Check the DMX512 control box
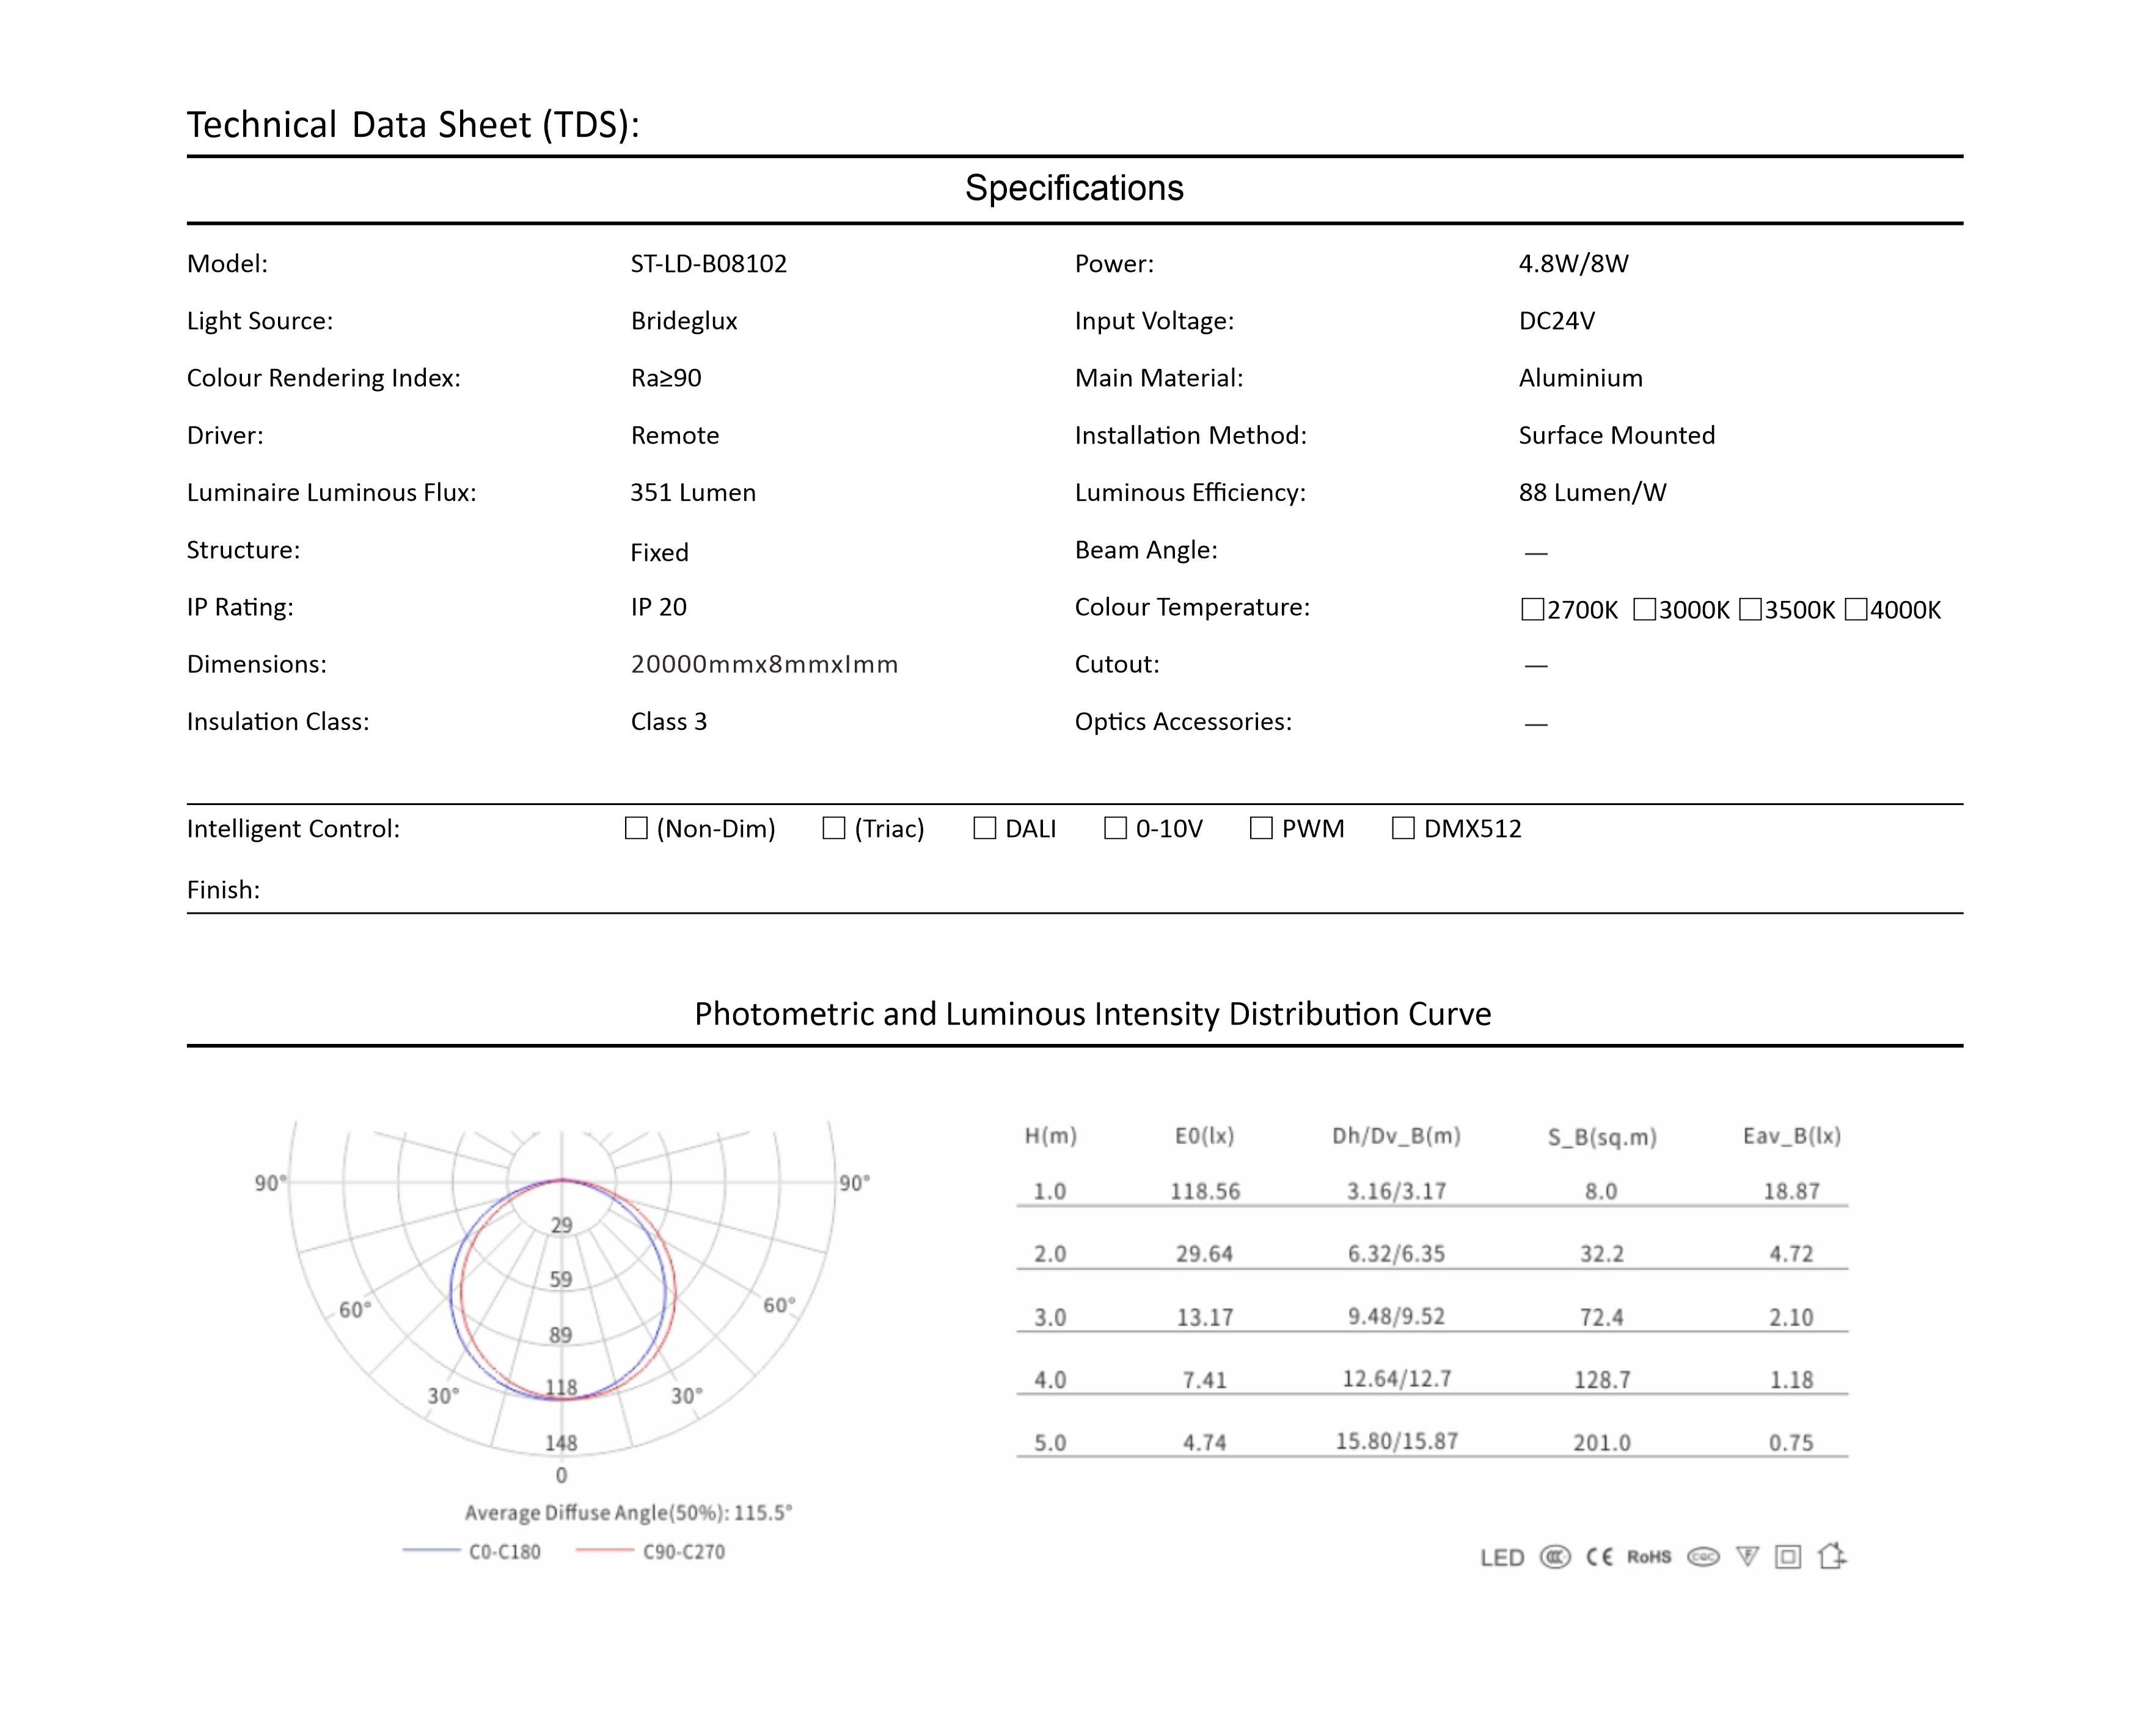 (1403, 828)
